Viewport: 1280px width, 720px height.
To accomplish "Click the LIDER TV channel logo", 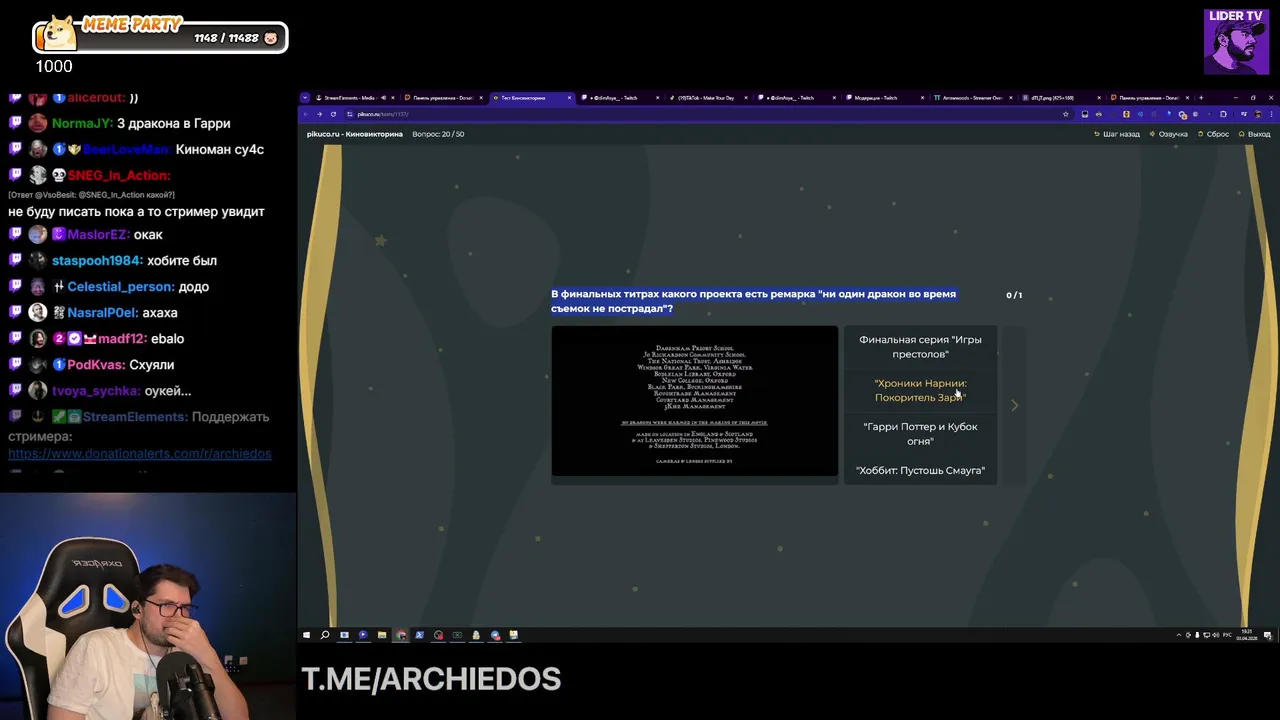I will [1236, 41].
